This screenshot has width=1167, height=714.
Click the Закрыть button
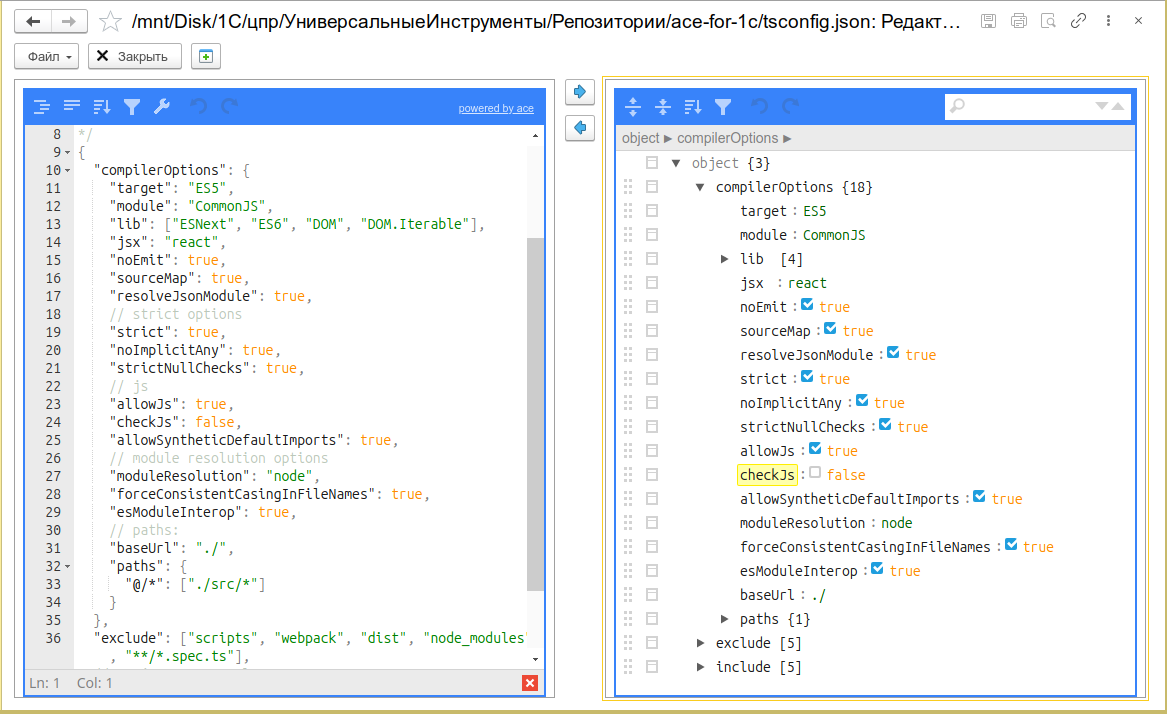coord(135,57)
